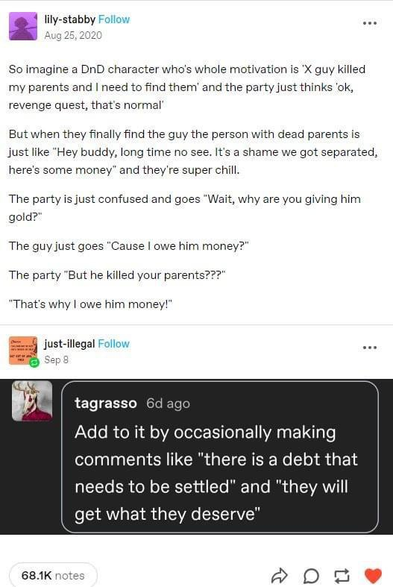
Task: Open the reply speech bubble icon
Action: (x=311, y=576)
